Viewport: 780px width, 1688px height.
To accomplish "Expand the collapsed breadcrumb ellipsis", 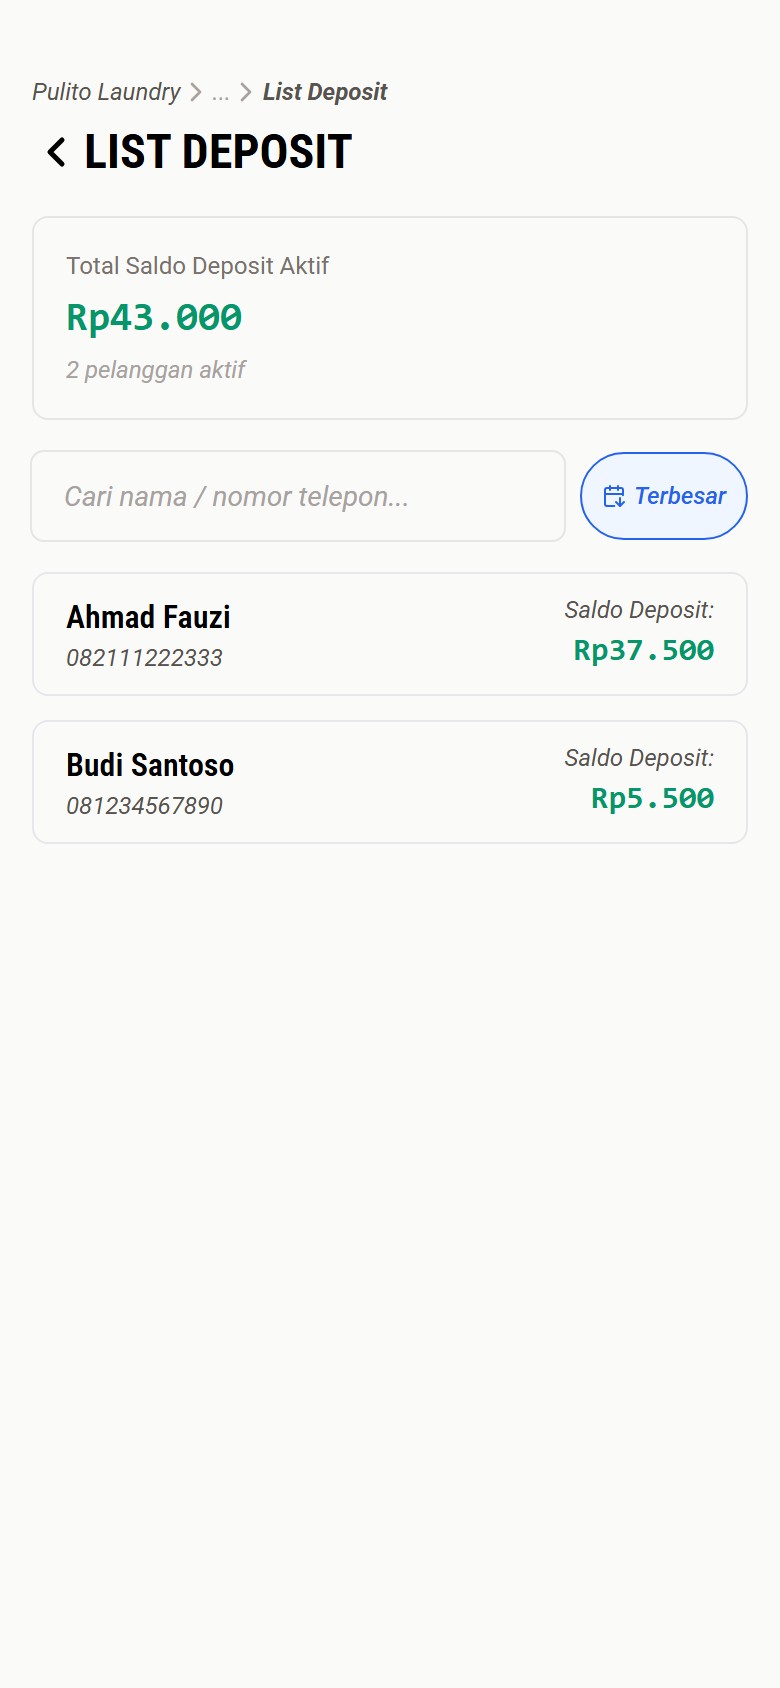I will coord(221,93).
